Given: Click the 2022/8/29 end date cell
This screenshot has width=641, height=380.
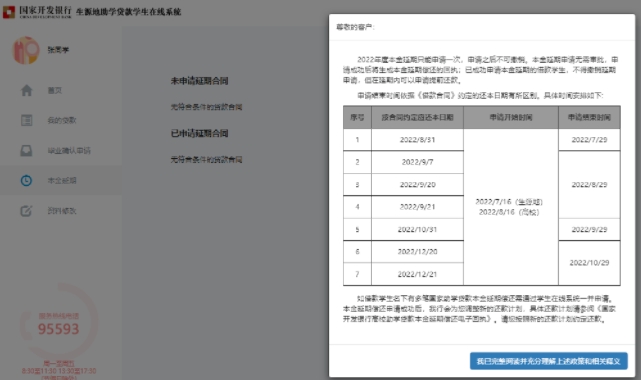Looking at the screenshot, I should tap(589, 185).
